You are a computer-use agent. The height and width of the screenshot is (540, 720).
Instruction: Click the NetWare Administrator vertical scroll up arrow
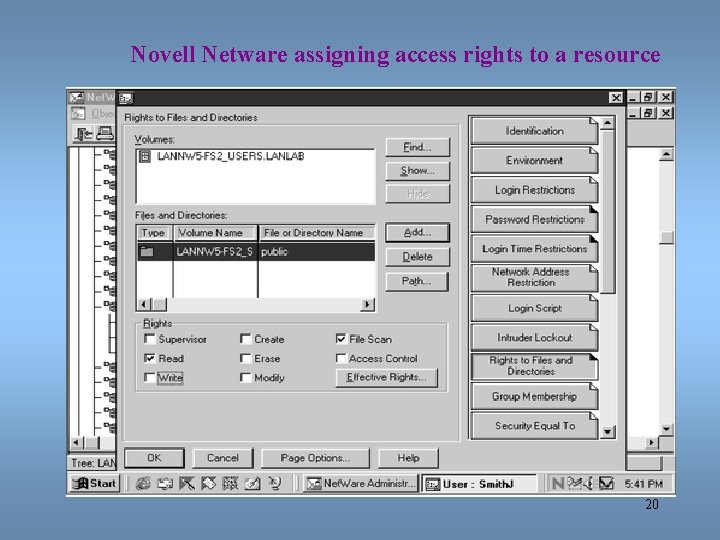tap(666, 154)
